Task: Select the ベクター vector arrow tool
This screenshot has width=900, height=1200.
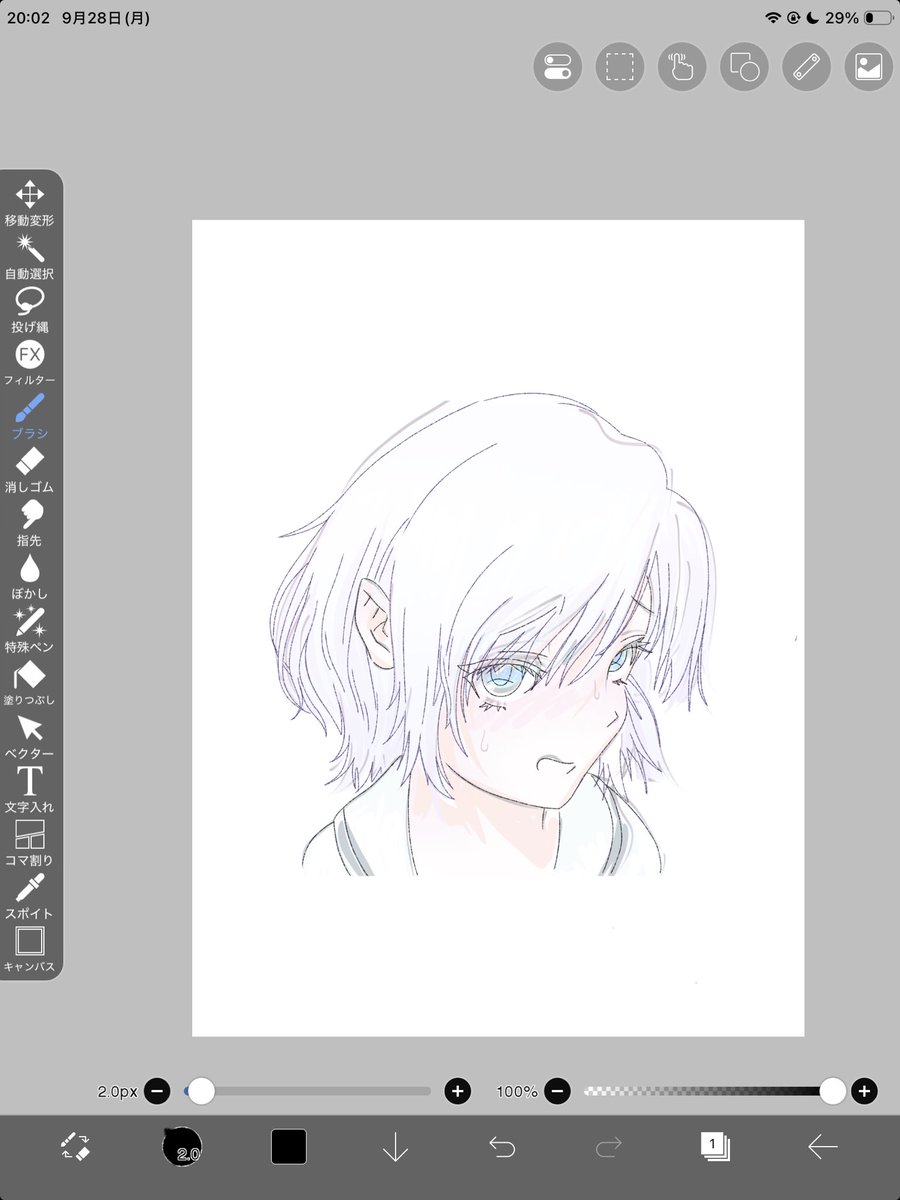Action: [30, 737]
